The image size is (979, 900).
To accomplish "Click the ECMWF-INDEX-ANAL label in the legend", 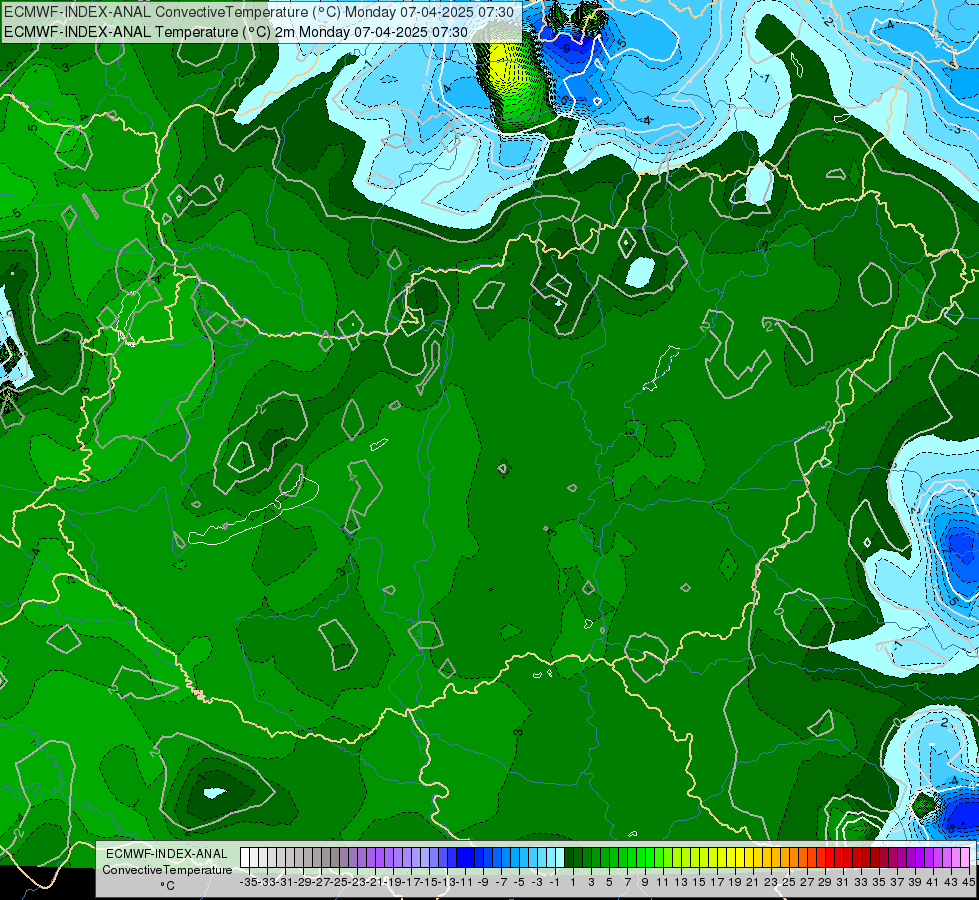I will tap(167, 854).
